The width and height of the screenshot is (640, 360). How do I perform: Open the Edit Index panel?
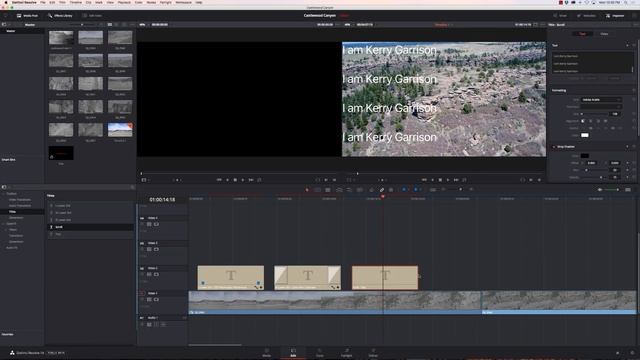[x=92, y=16]
